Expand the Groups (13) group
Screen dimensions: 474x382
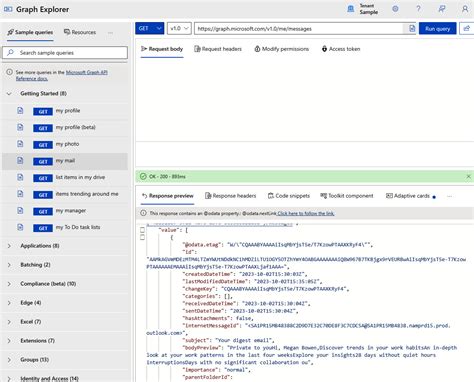[x=9, y=360]
